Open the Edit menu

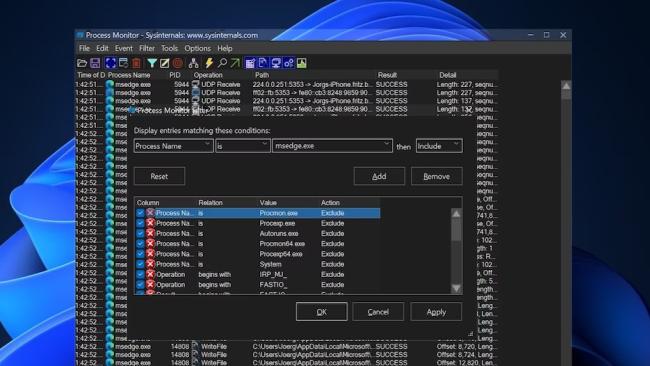(x=102, y=48)
